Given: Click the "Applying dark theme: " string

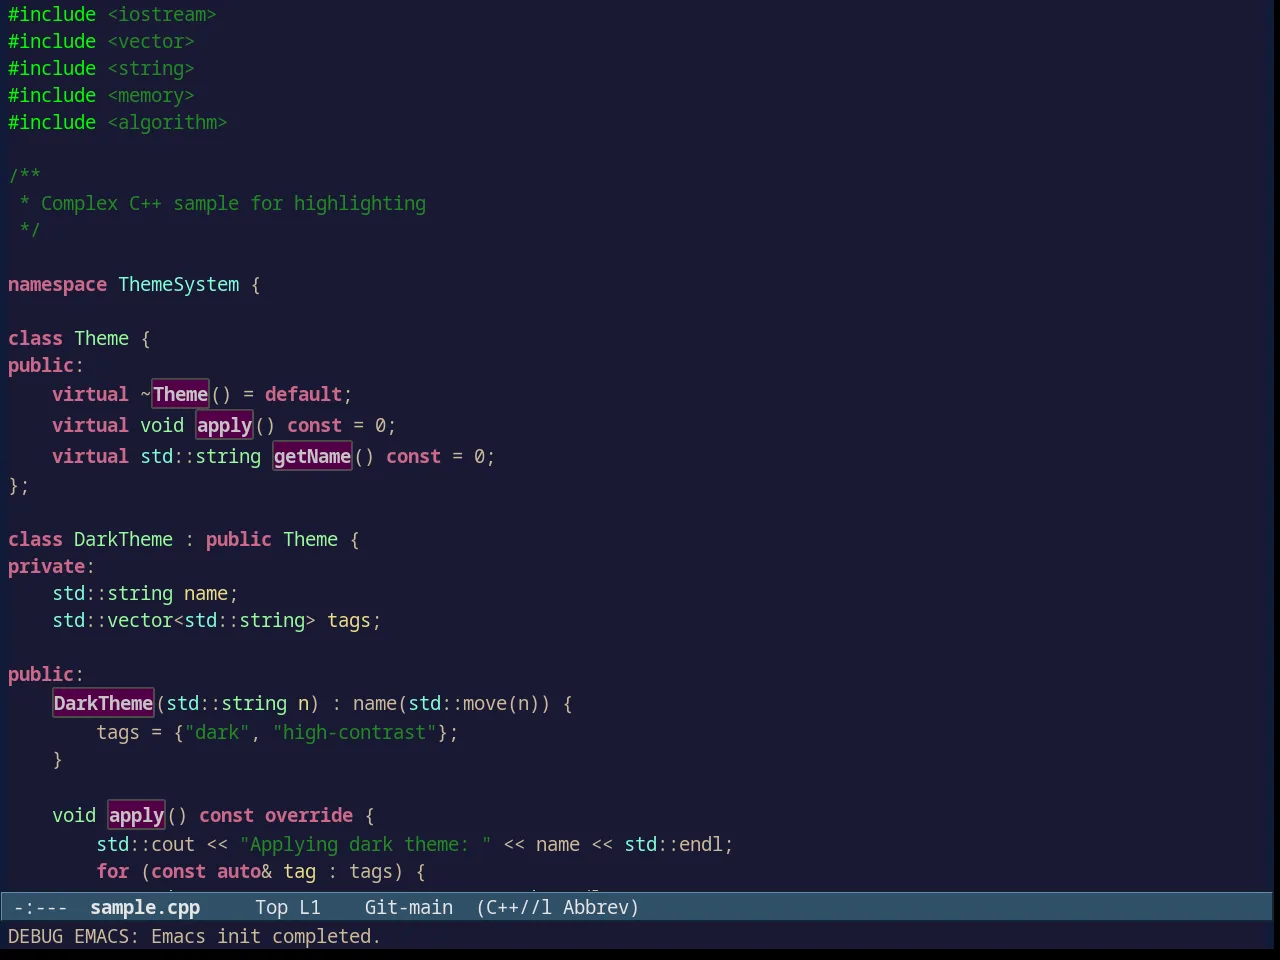Looking at the screenshot, I should click(365, 845).
